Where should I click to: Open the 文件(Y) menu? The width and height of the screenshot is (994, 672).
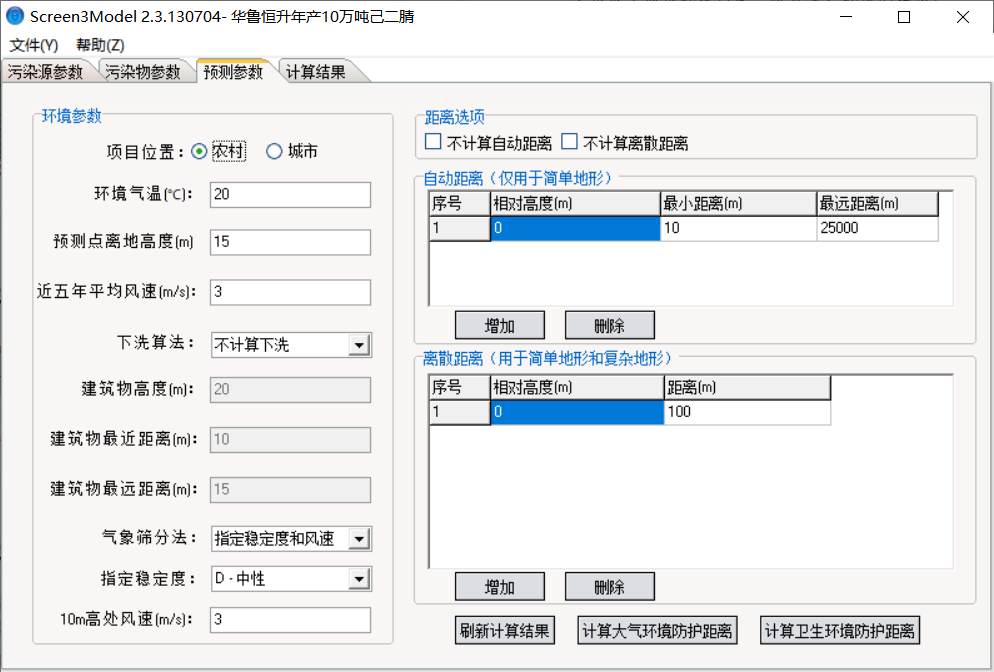(34, 45)
